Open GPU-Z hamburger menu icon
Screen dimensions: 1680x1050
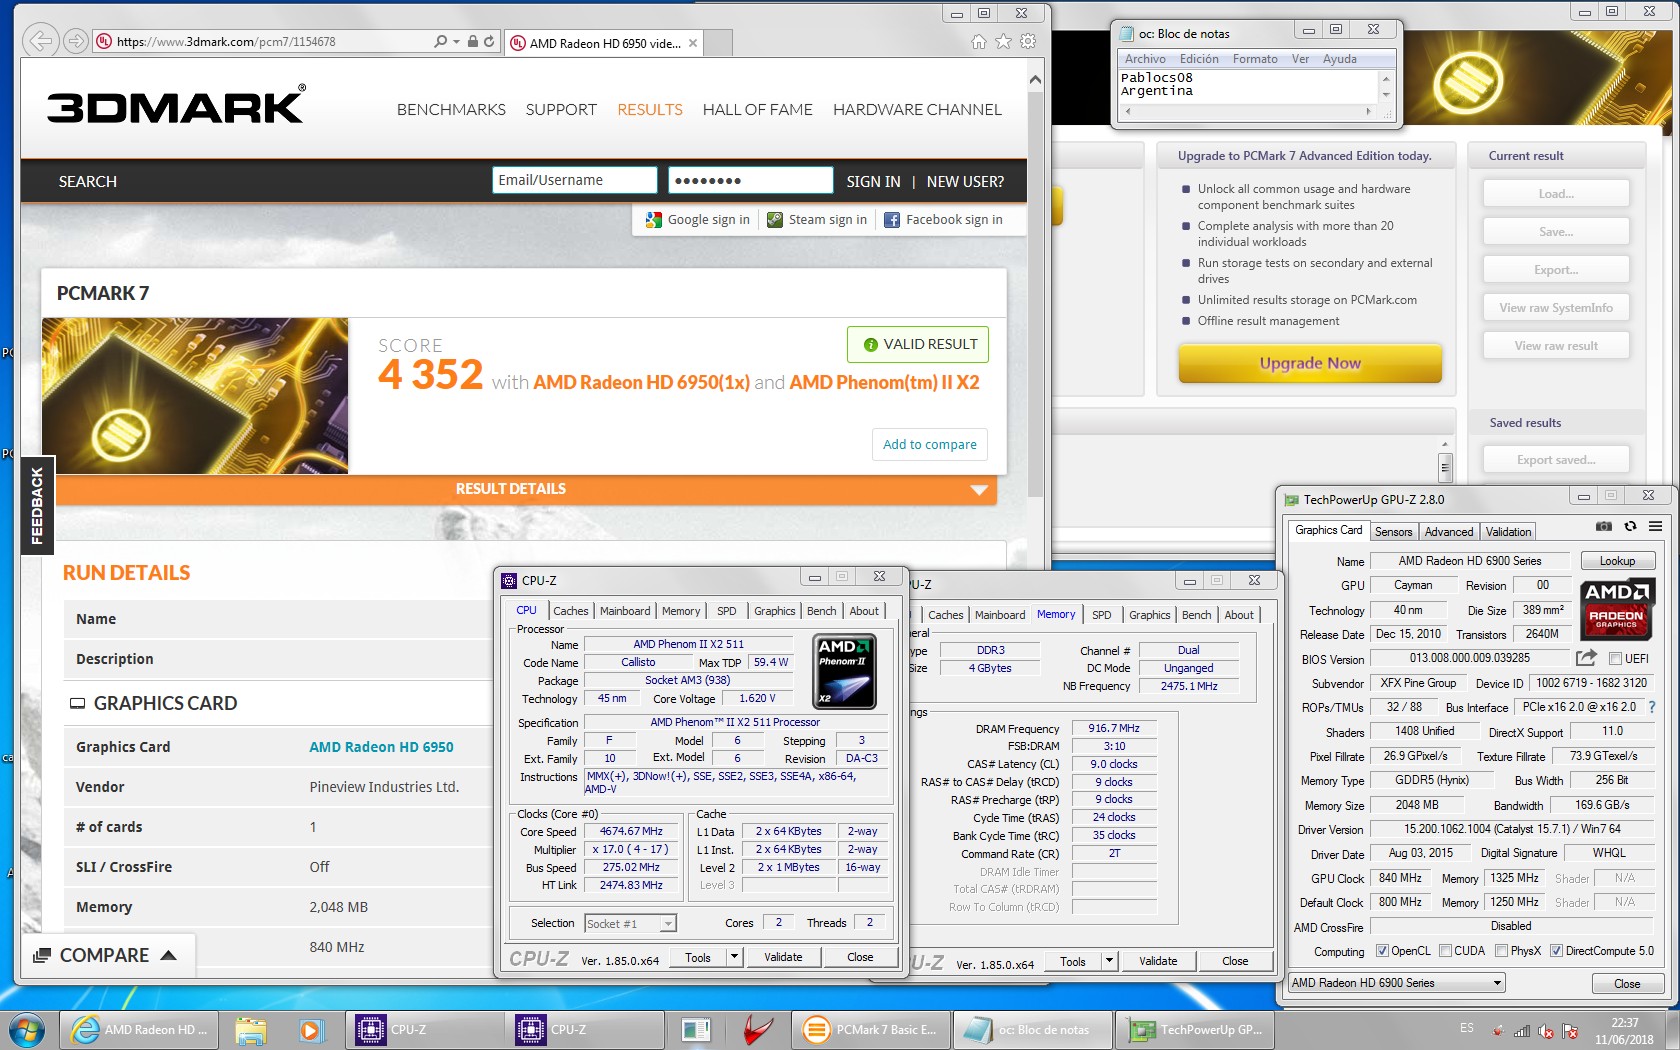1656,526
